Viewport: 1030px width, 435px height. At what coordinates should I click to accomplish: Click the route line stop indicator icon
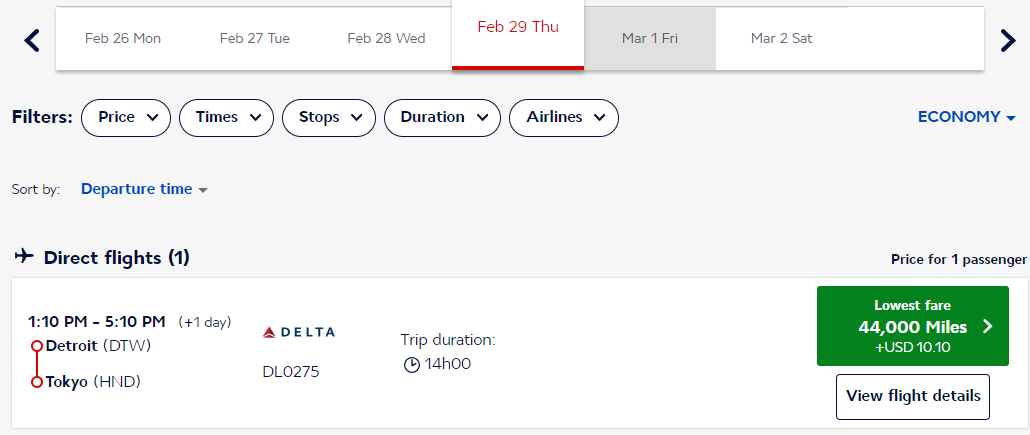click(x=37, y=364)
